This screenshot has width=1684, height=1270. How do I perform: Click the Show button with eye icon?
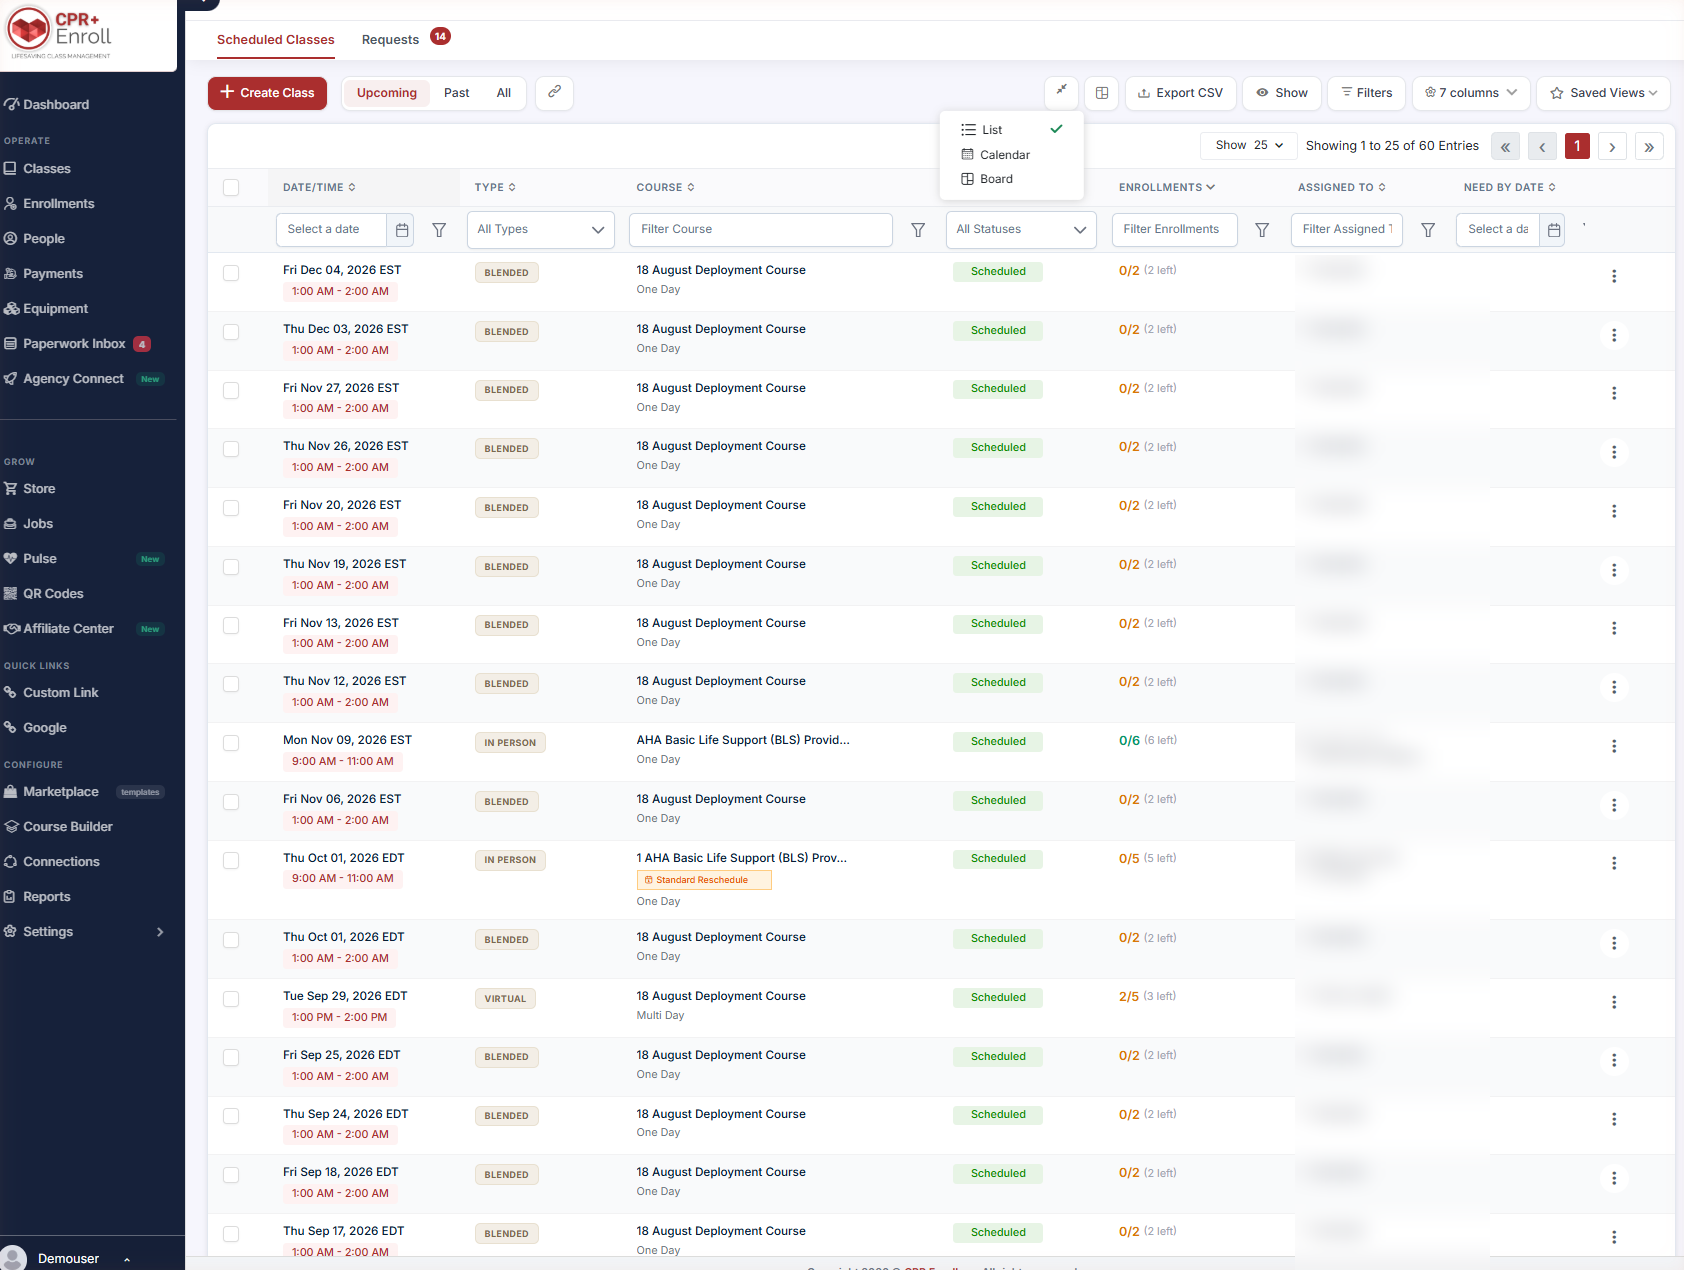coord(1281,92)
